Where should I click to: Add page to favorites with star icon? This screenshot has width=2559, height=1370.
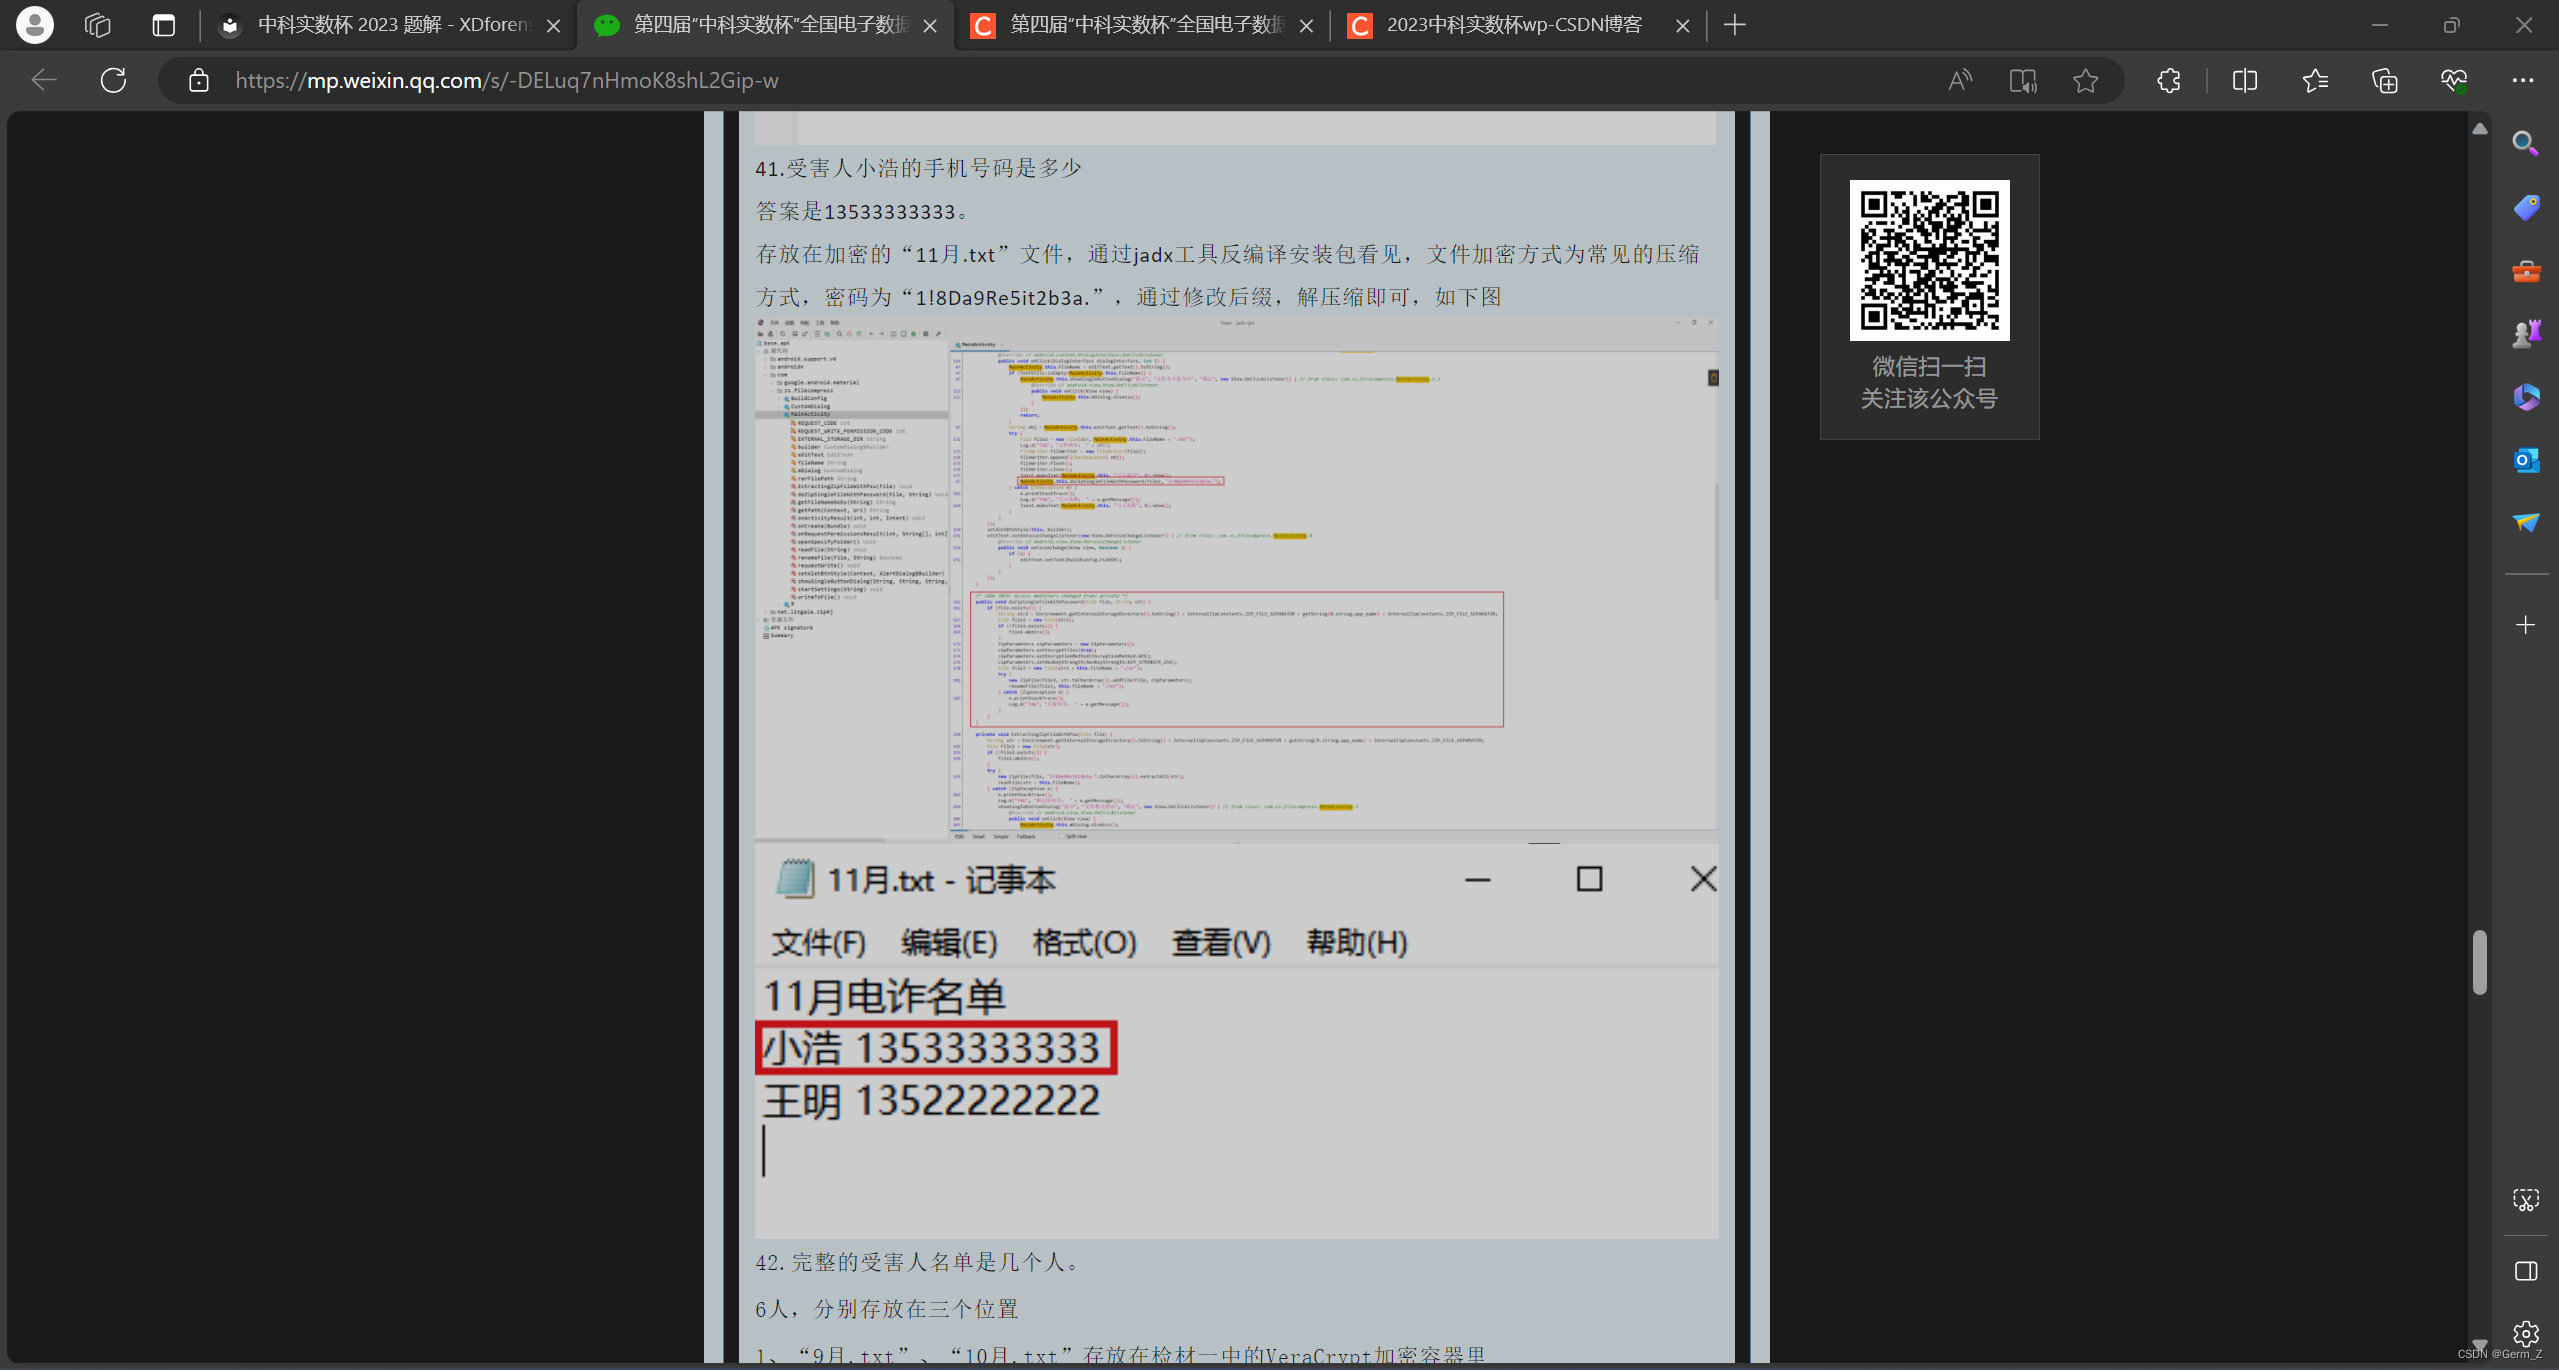pyautogui.click(x=2085, y=80)
